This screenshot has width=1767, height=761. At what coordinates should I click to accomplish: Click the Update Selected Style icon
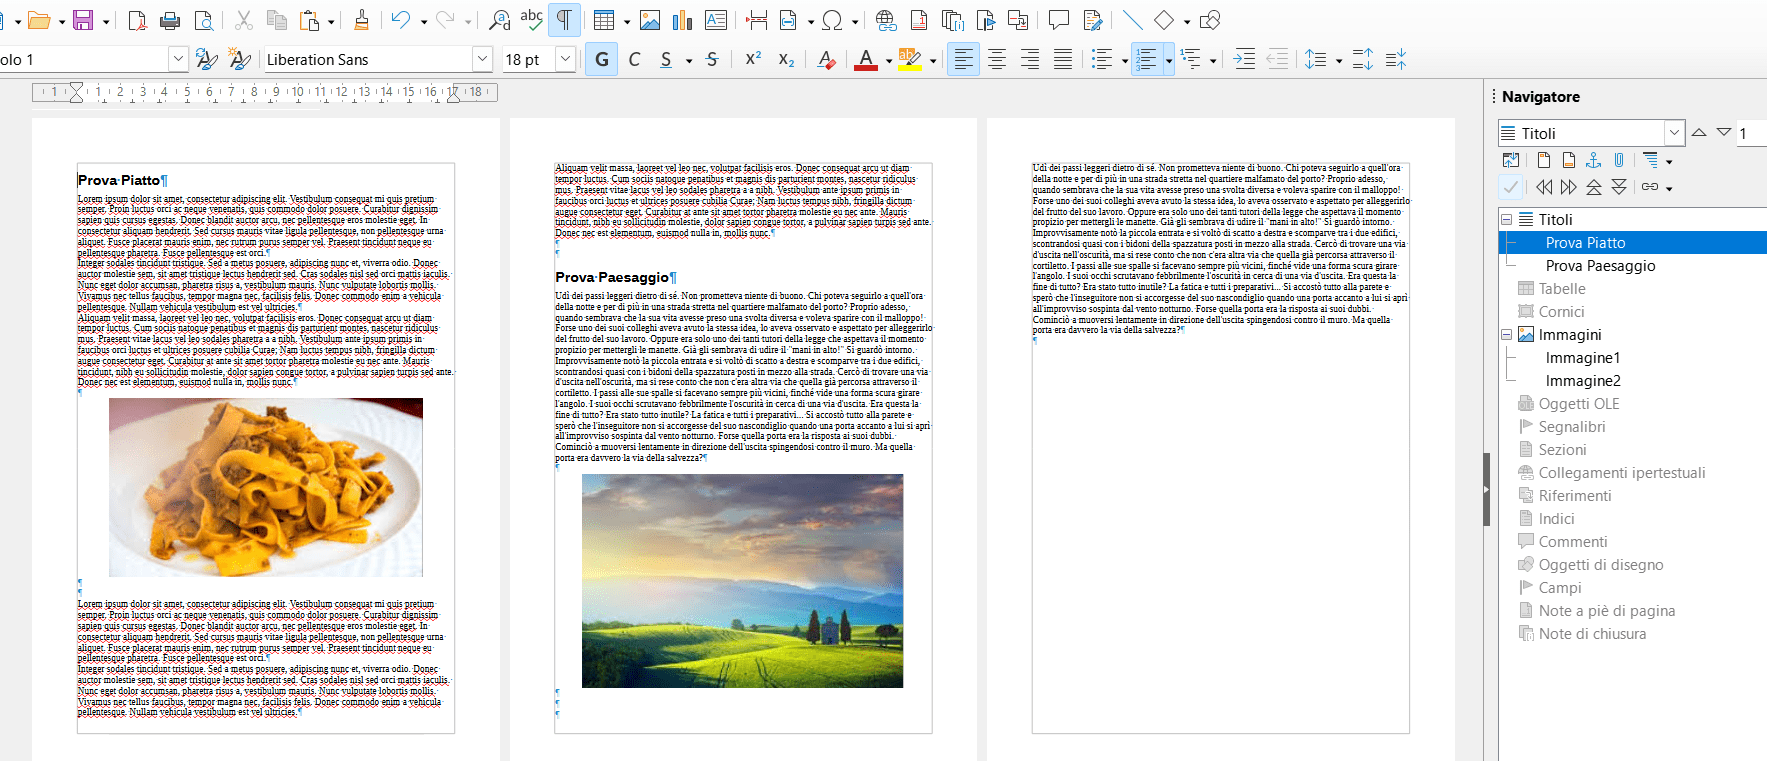coord(207,60)
